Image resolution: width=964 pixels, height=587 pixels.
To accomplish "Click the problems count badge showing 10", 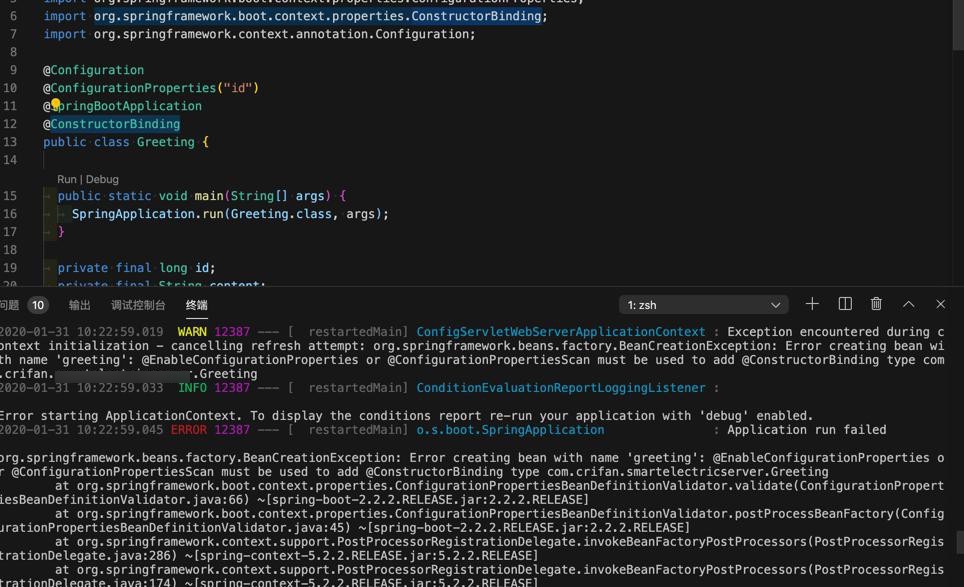I will coord(38,305).
